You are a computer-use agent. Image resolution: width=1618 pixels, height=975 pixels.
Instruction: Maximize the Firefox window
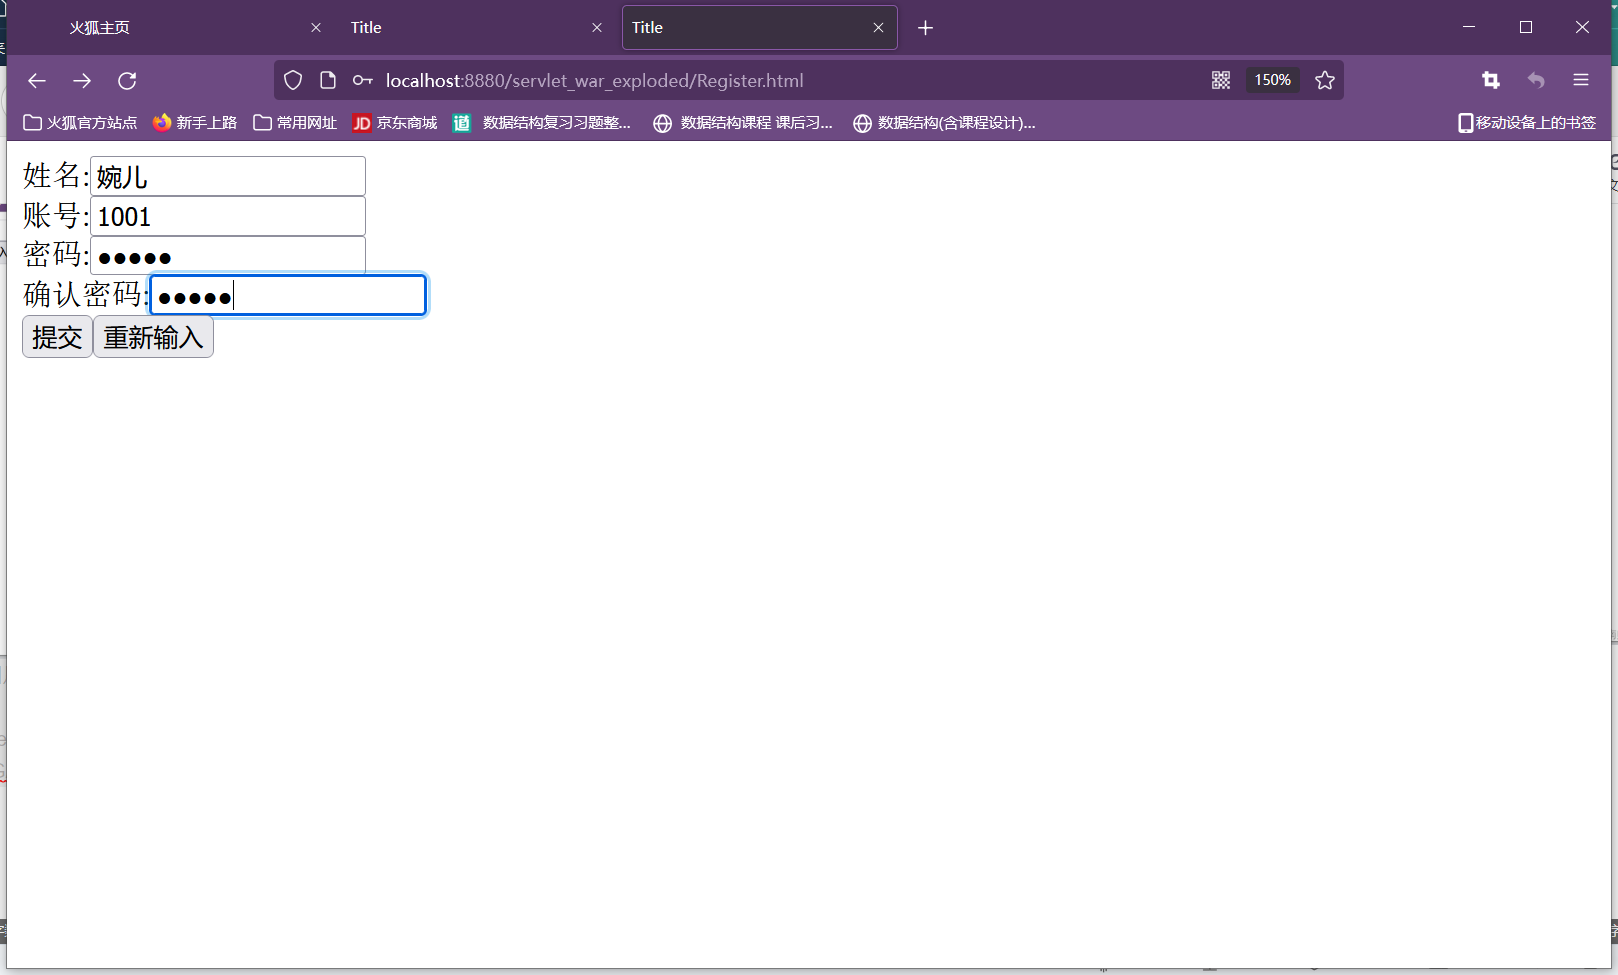1526,27
